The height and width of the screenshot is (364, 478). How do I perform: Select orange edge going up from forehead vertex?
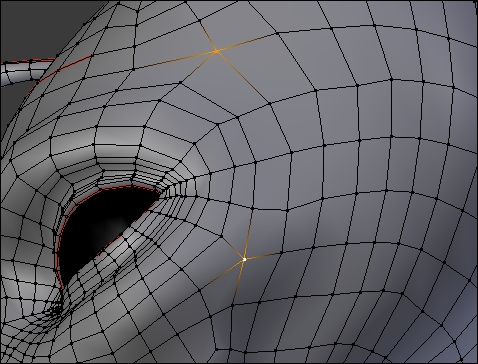[208, 35]
